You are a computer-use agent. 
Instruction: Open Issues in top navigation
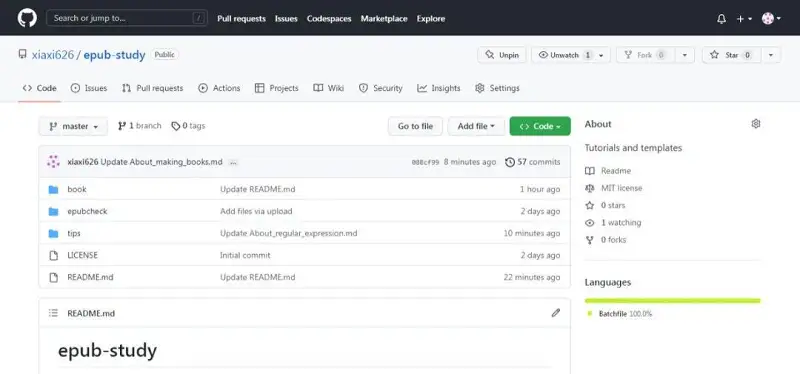[286, 18]
